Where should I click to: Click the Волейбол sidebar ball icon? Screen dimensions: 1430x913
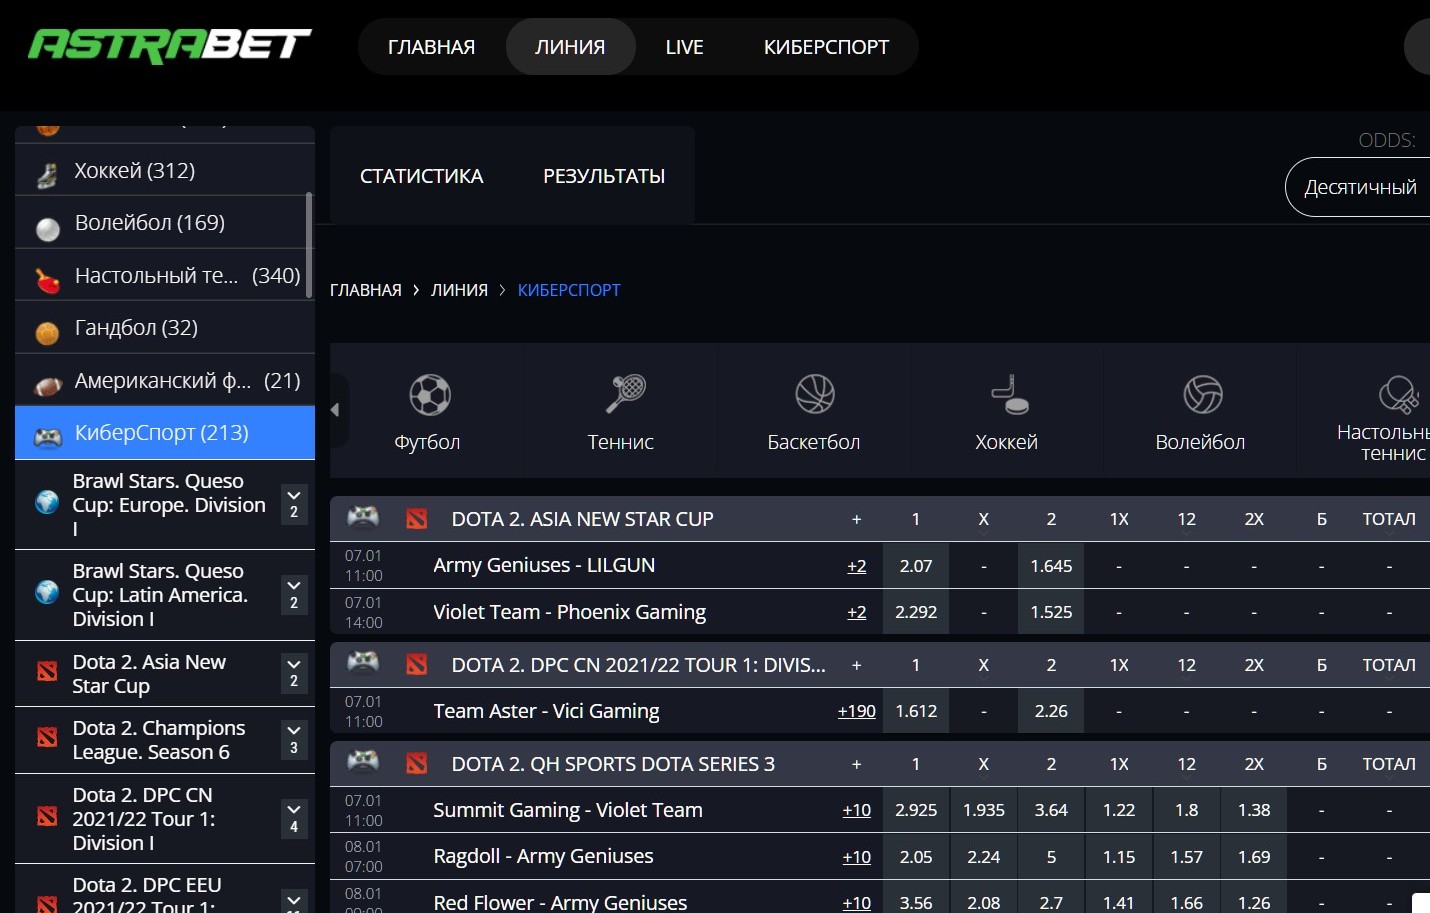pos(48,229)
